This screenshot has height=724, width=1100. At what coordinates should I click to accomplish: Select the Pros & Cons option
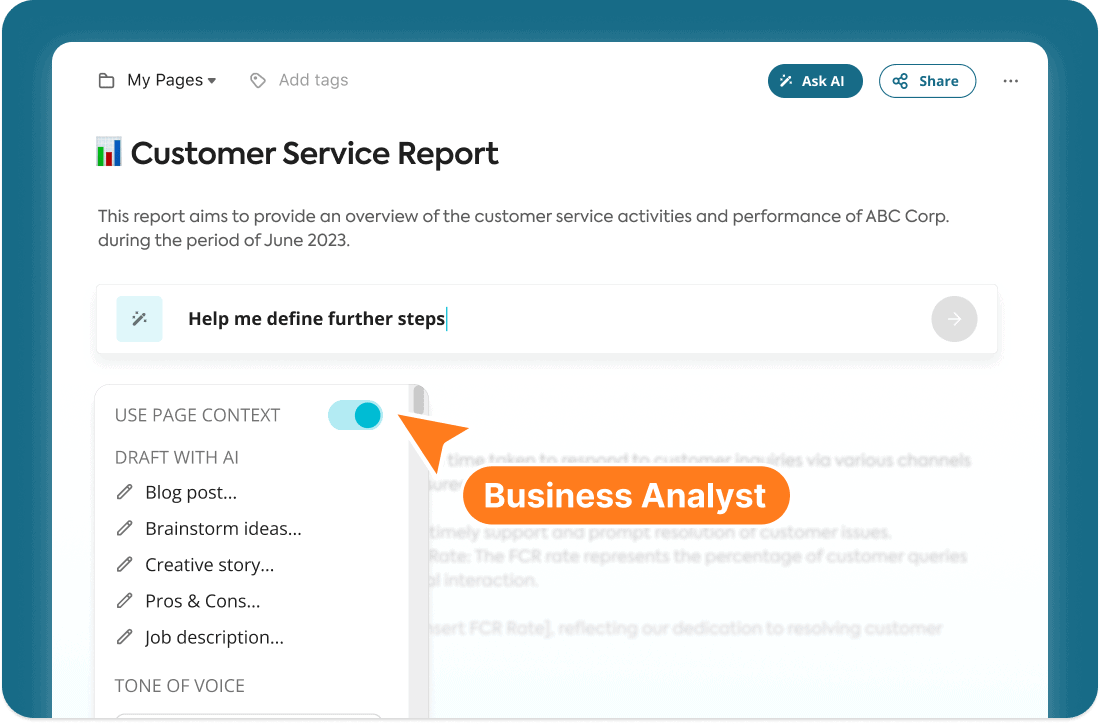(202, 601)
